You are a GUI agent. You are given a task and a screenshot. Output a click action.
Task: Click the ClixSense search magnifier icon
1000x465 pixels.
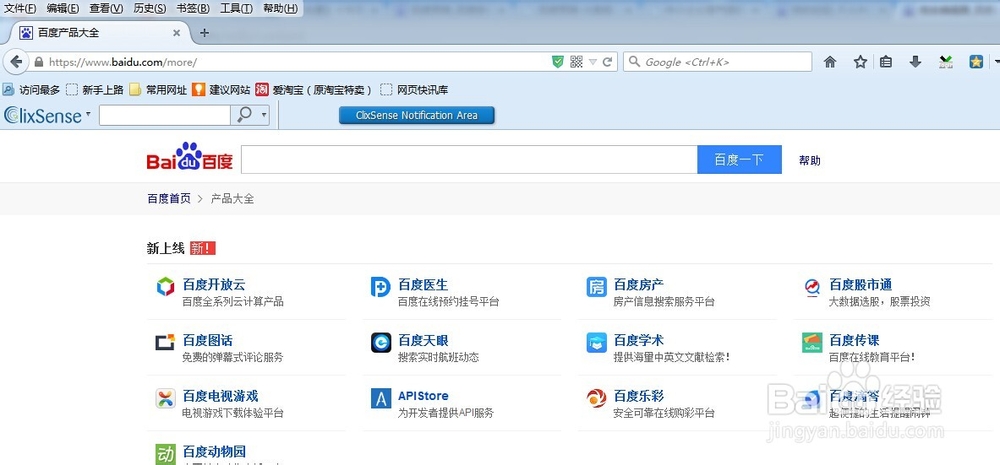[245, 115]
